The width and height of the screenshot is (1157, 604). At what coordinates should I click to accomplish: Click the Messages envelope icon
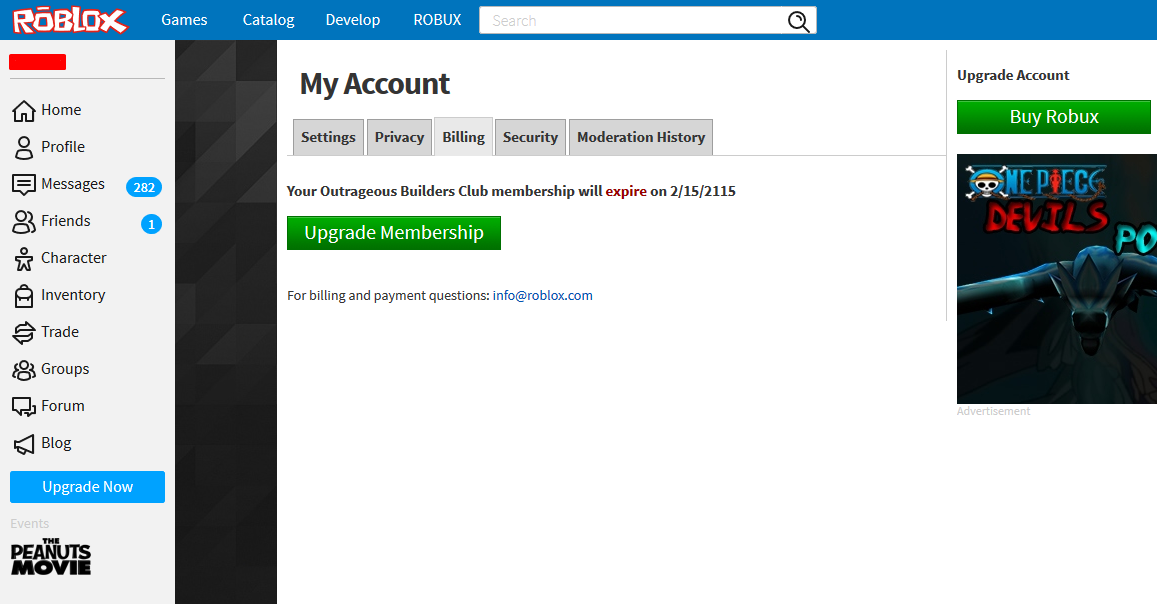pos(24,184)
